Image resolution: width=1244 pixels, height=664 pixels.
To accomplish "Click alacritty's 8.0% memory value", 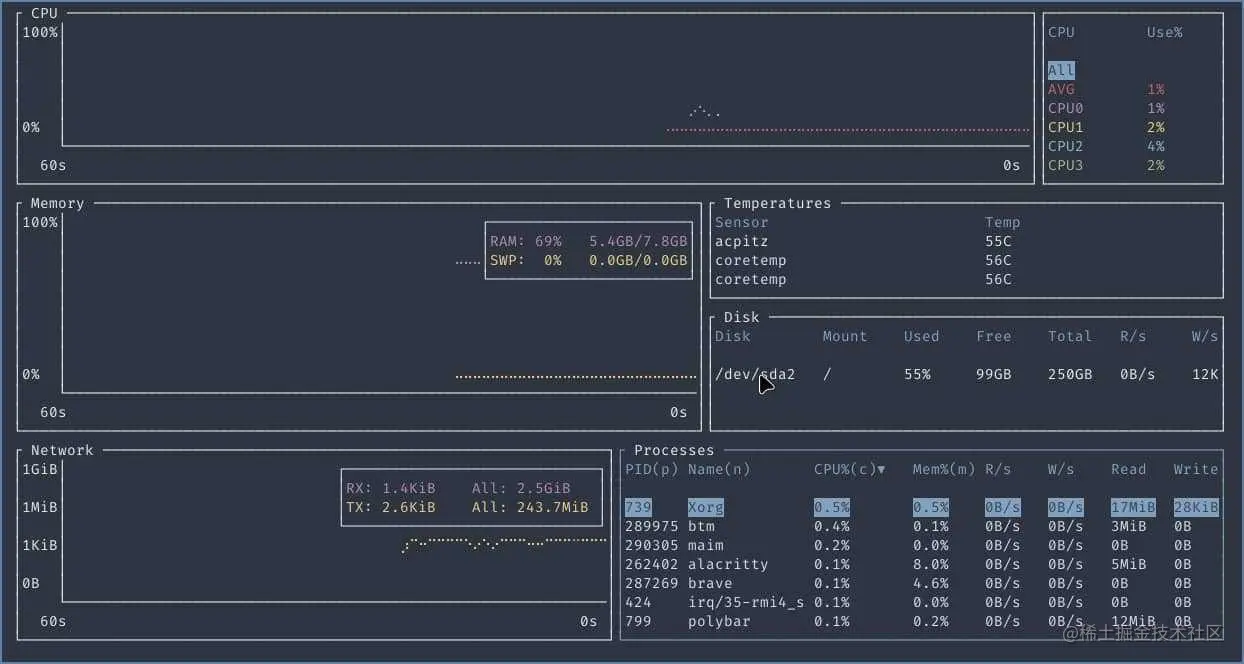I will [930, 564].
